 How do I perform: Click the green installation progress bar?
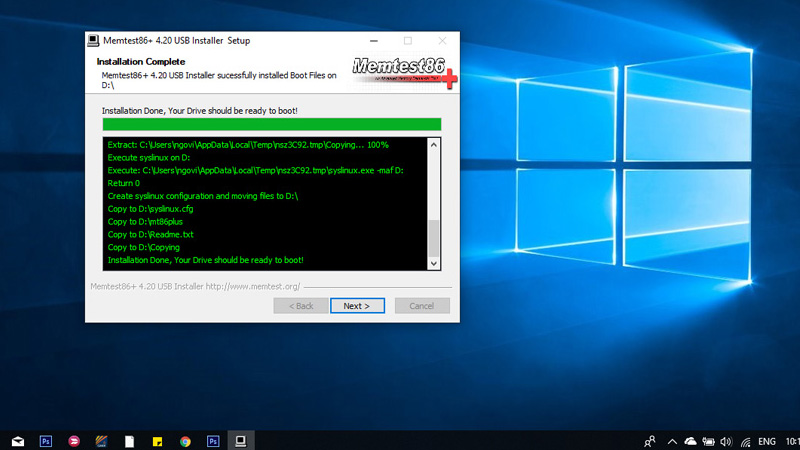tap(271, 124)
